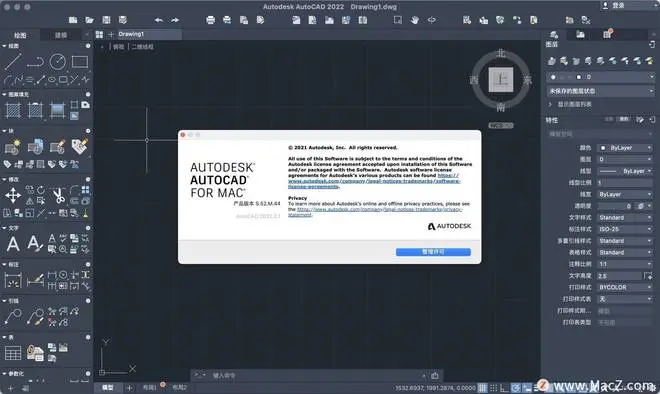Select the Gradient fill tool icon

[57, 111]
